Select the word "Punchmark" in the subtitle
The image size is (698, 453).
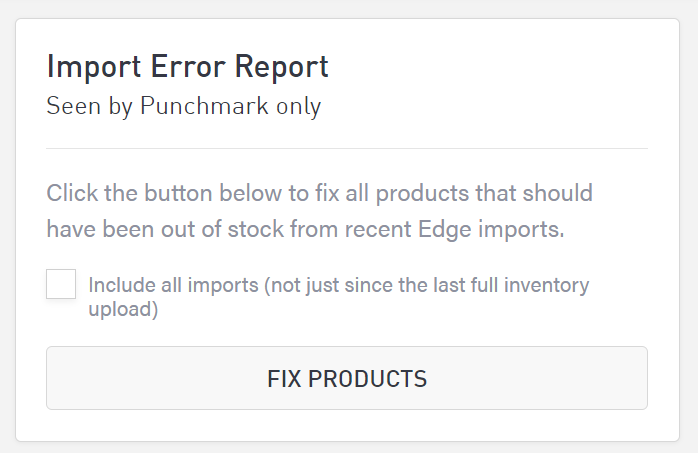point(203,105)
